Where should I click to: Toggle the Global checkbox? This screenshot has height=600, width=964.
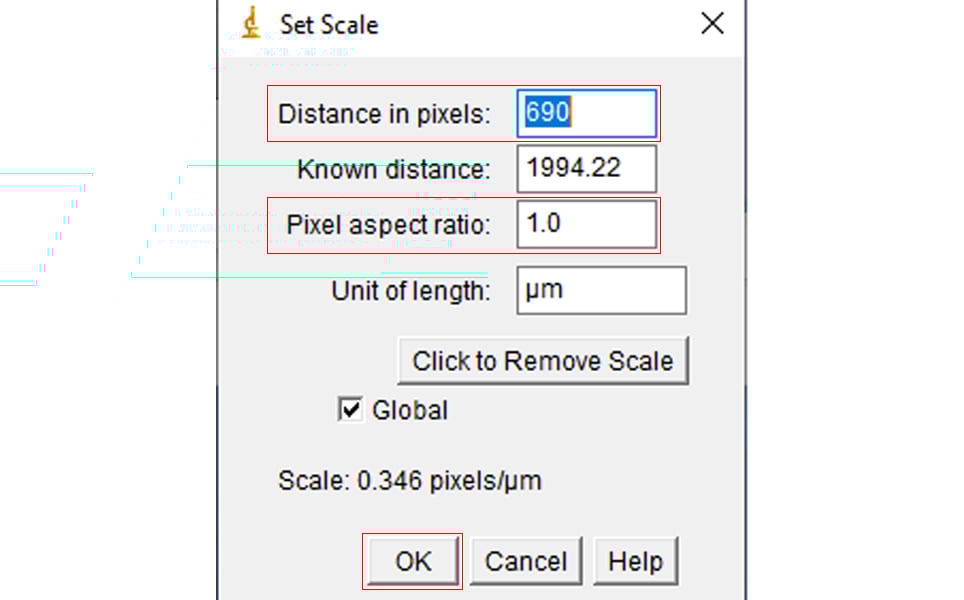[350, 410]
